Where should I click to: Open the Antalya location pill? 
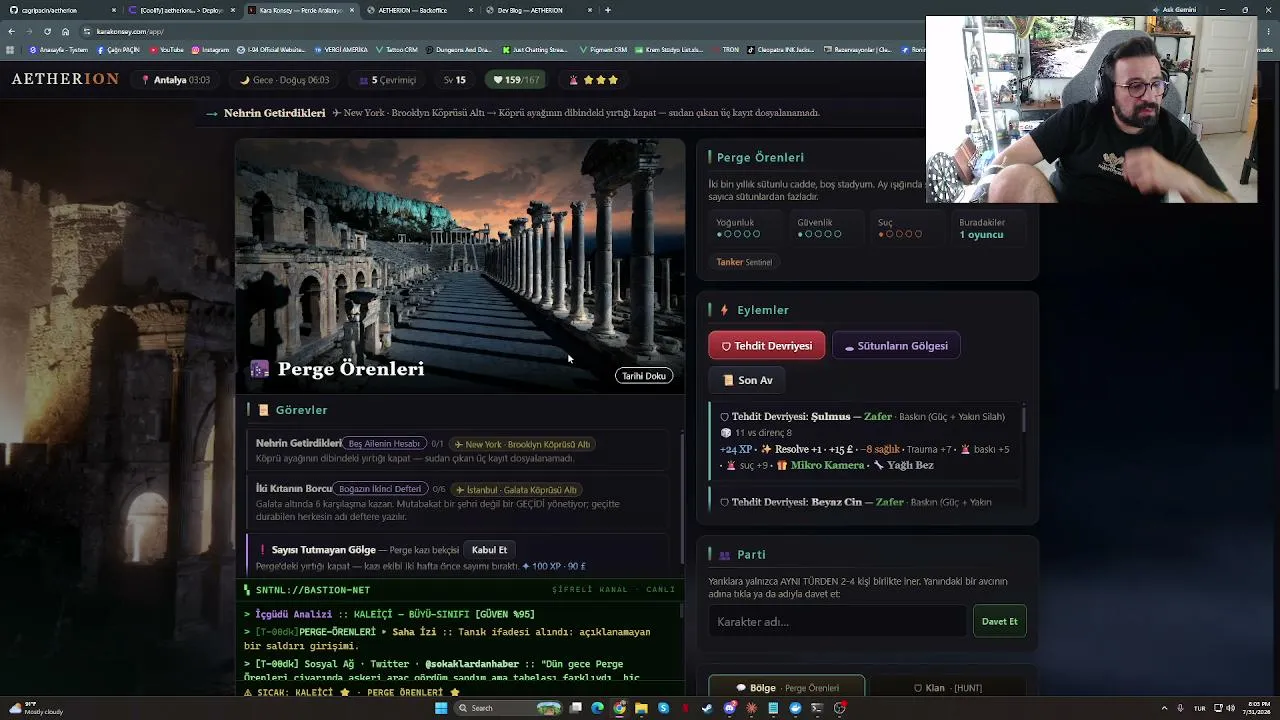175,80
